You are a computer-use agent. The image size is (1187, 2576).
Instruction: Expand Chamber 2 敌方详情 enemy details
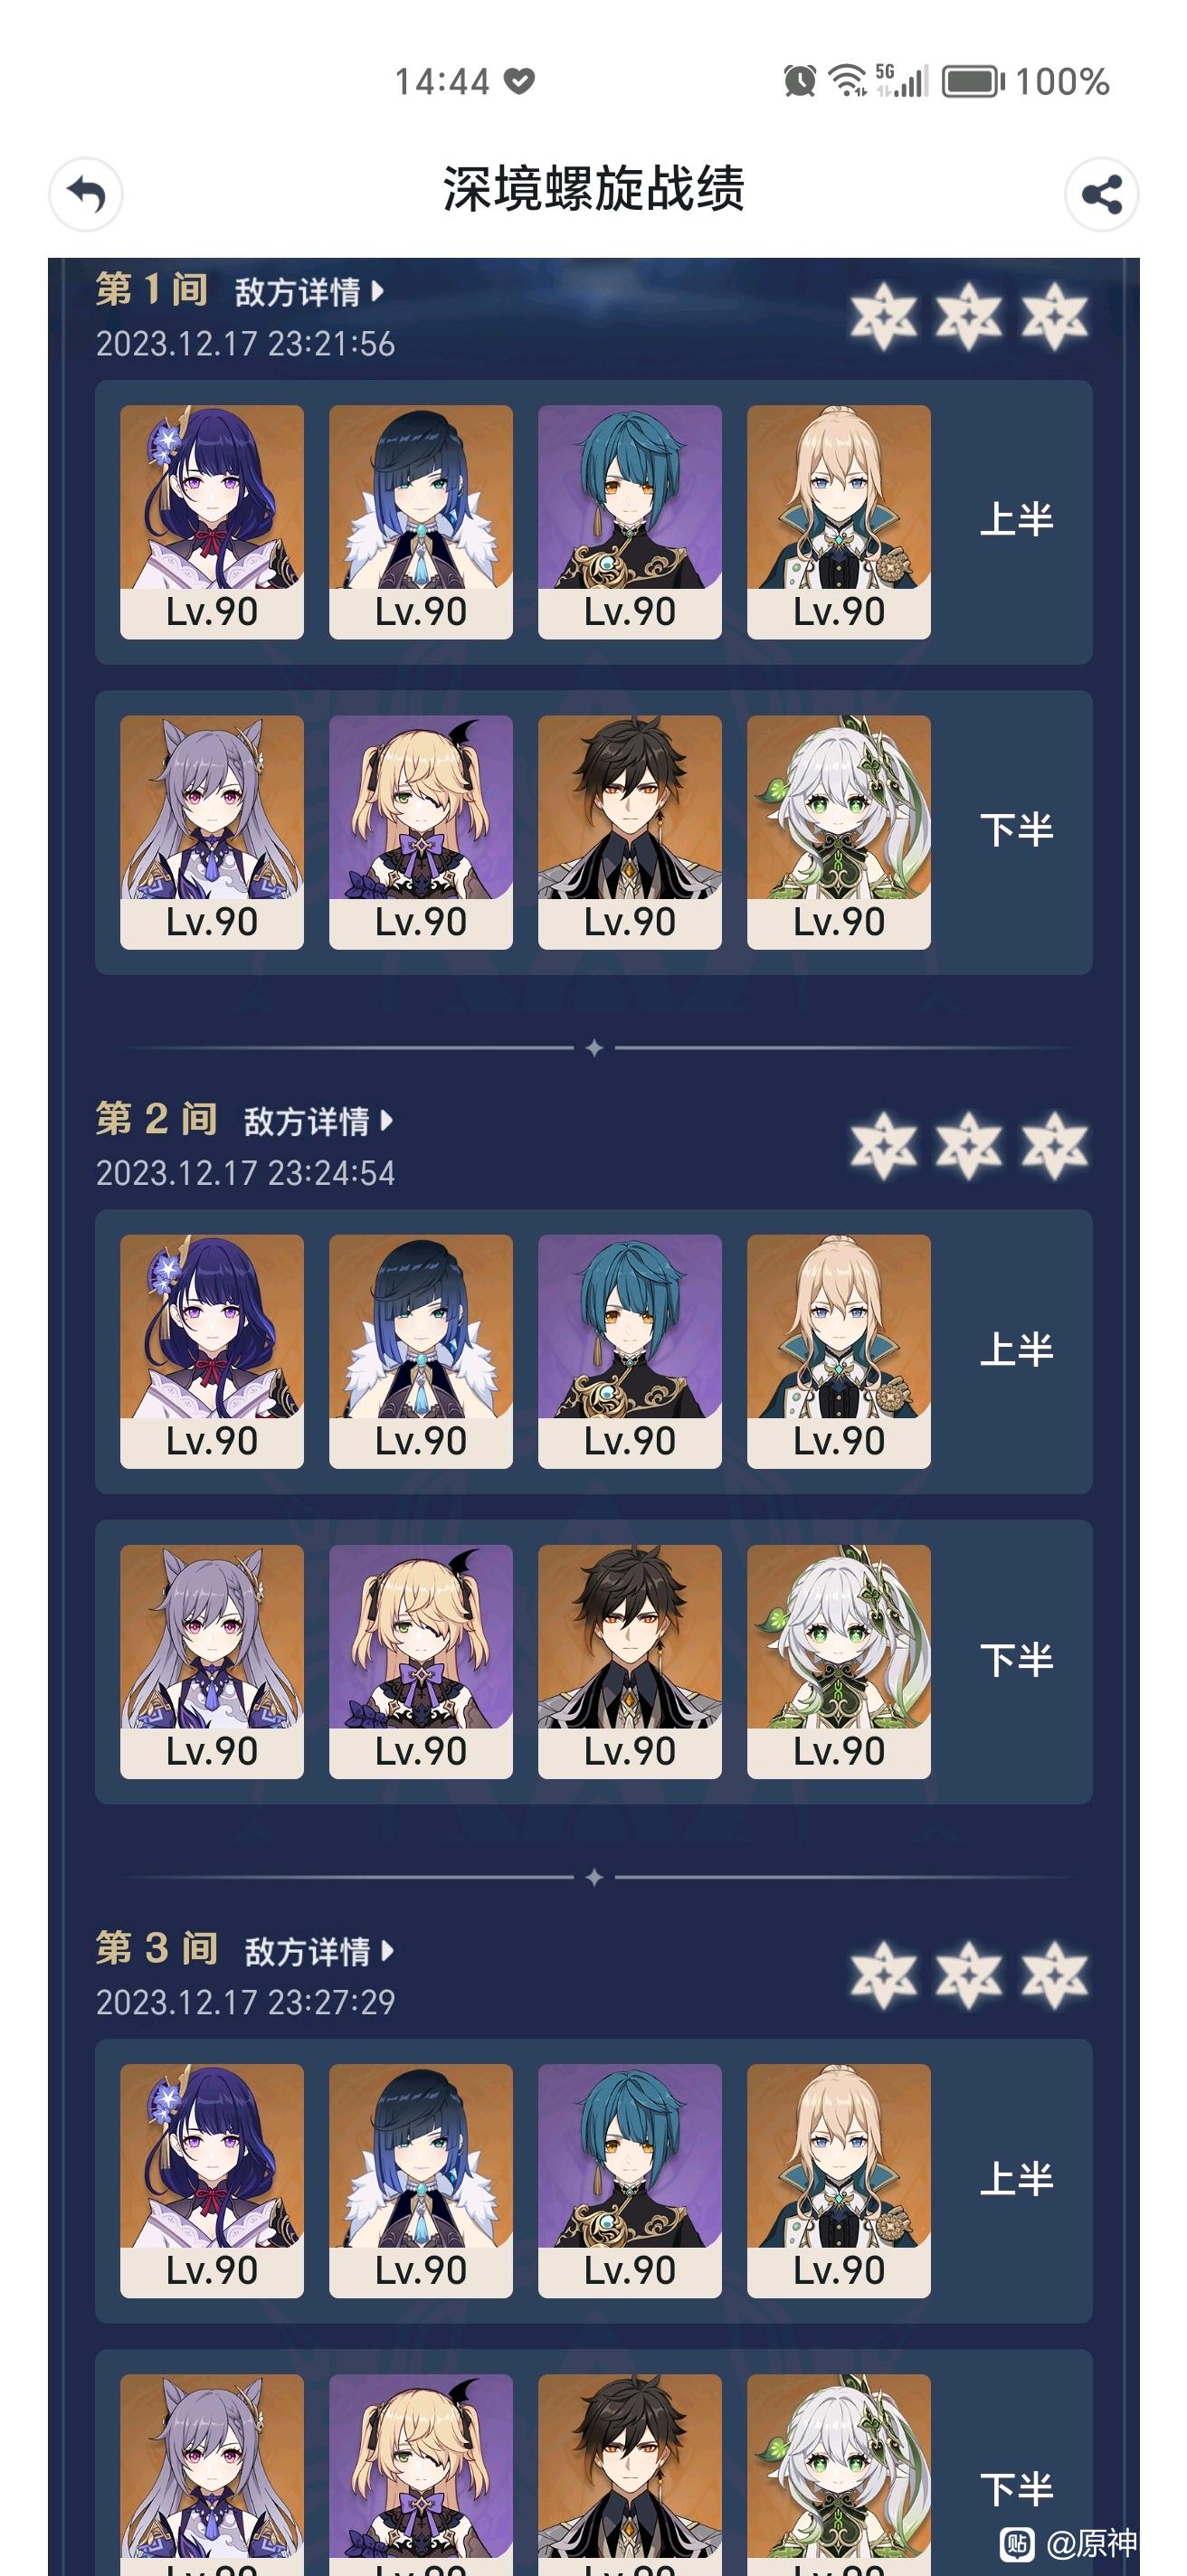pyautogui.click(x=319, y=1121)
